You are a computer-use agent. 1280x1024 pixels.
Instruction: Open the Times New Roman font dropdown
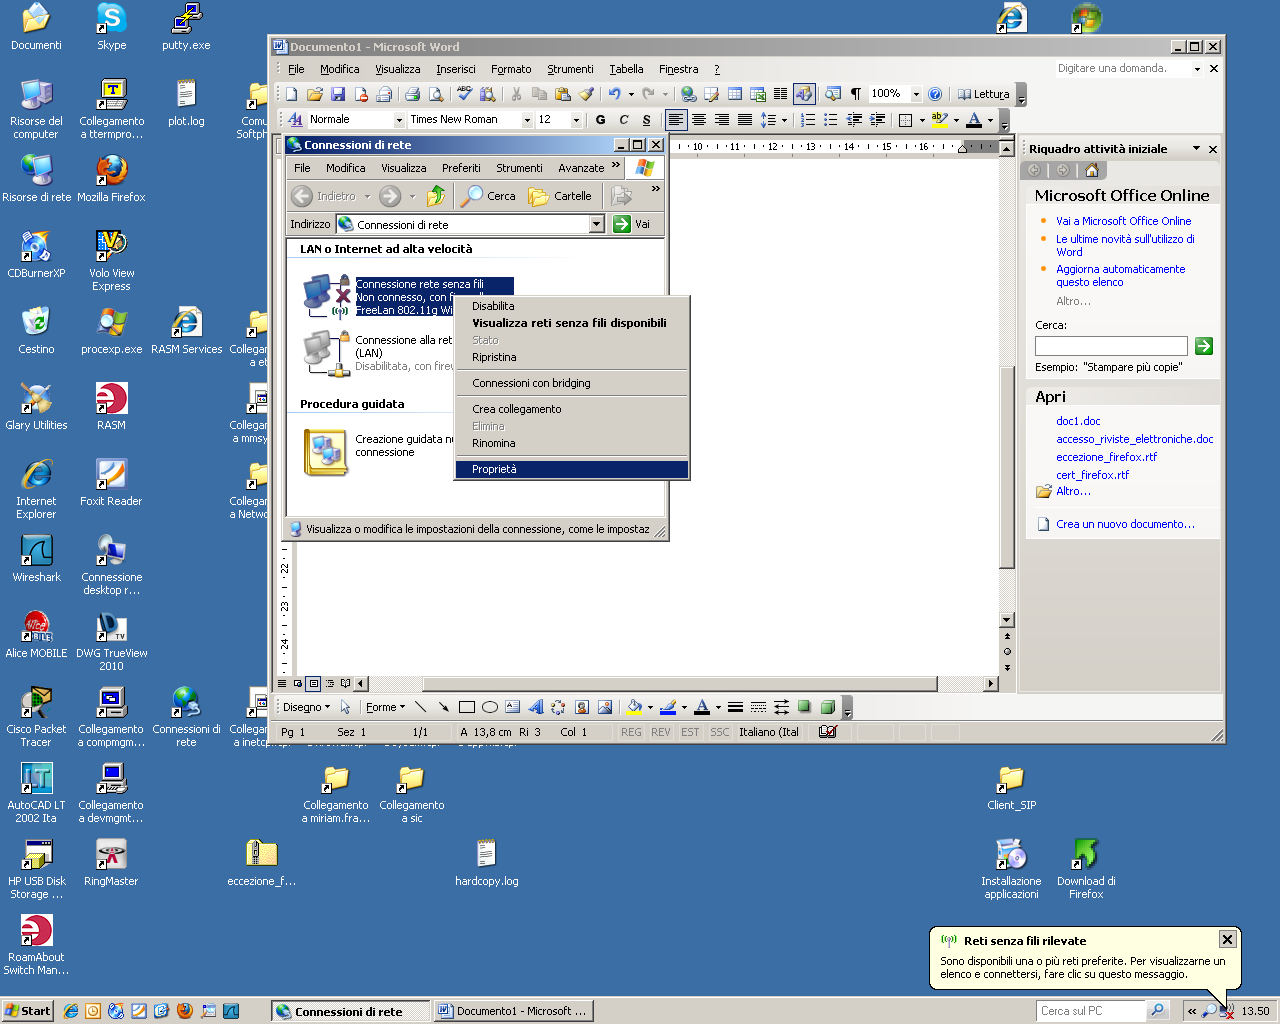tap(528, 120)
